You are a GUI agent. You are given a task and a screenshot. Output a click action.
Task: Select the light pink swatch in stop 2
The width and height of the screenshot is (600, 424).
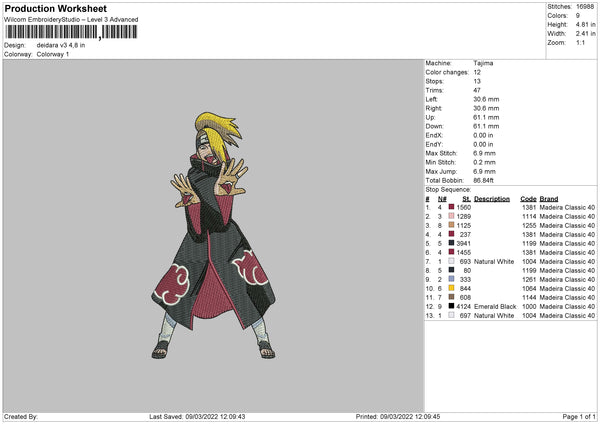(451, 215)
